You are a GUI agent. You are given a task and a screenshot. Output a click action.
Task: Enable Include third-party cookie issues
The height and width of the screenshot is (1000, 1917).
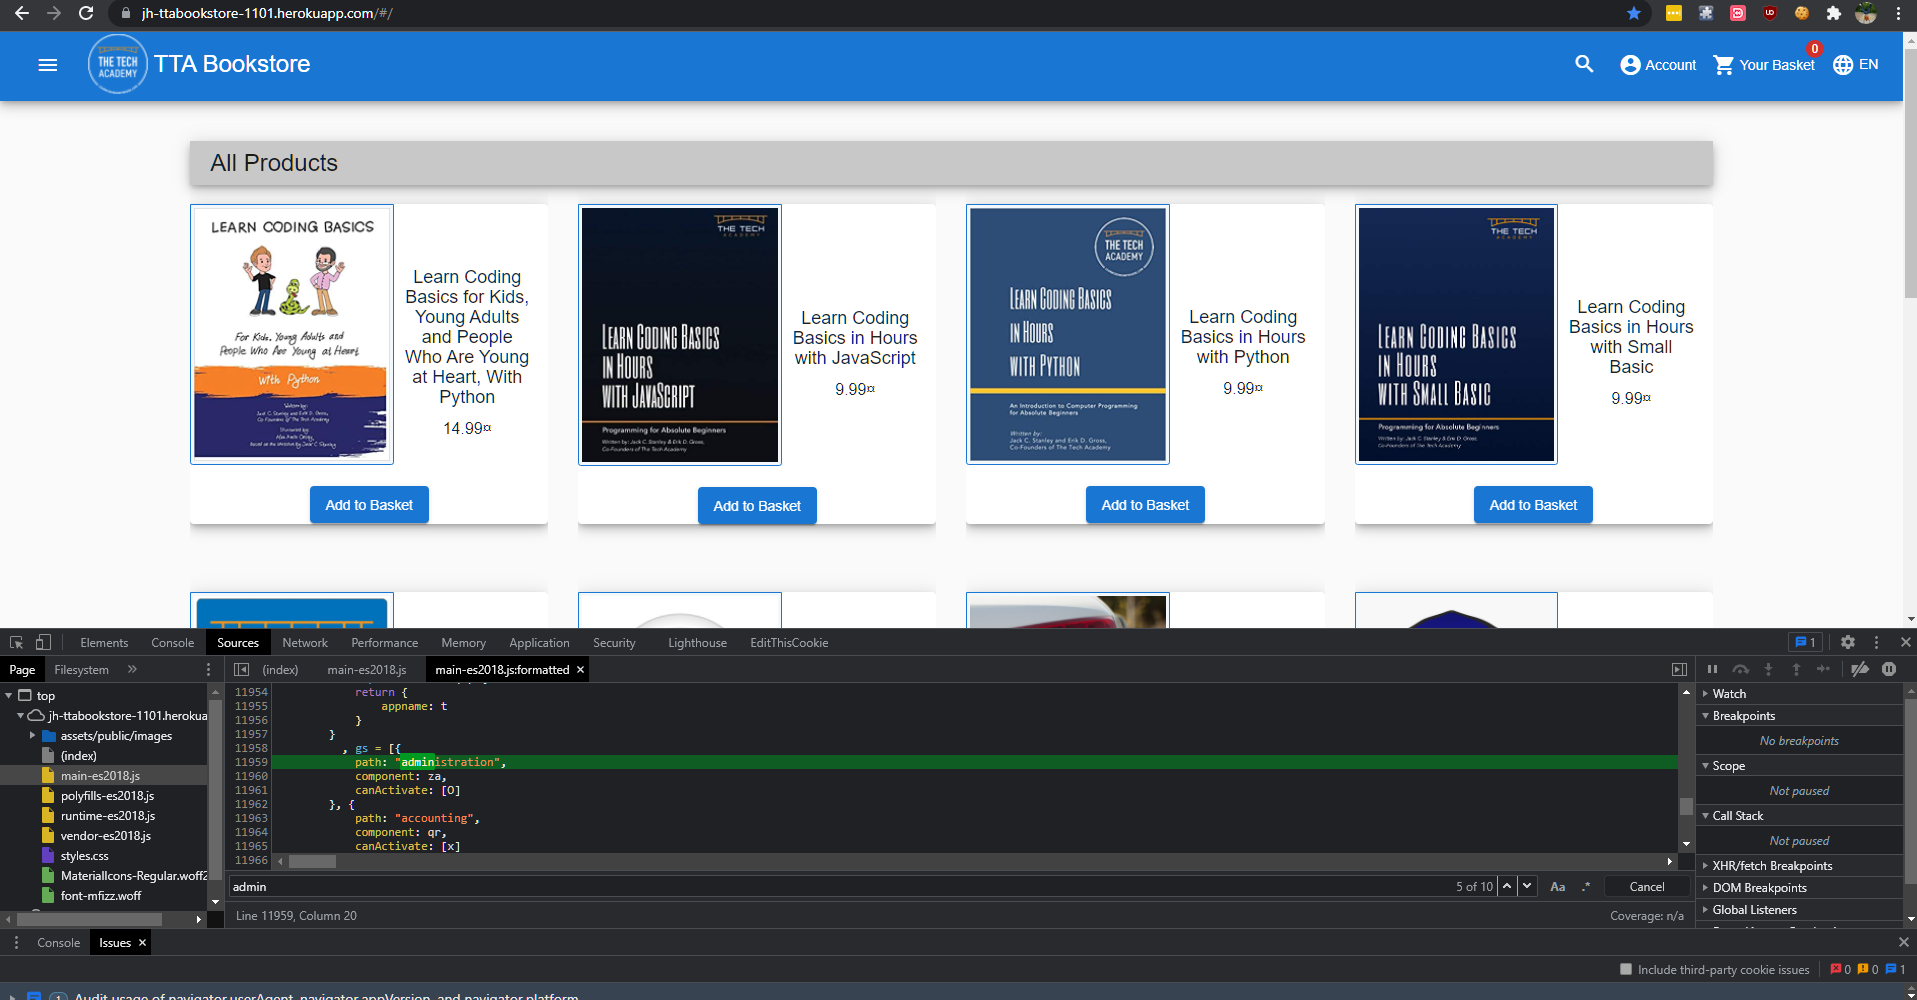click(x=1626, y=969)
